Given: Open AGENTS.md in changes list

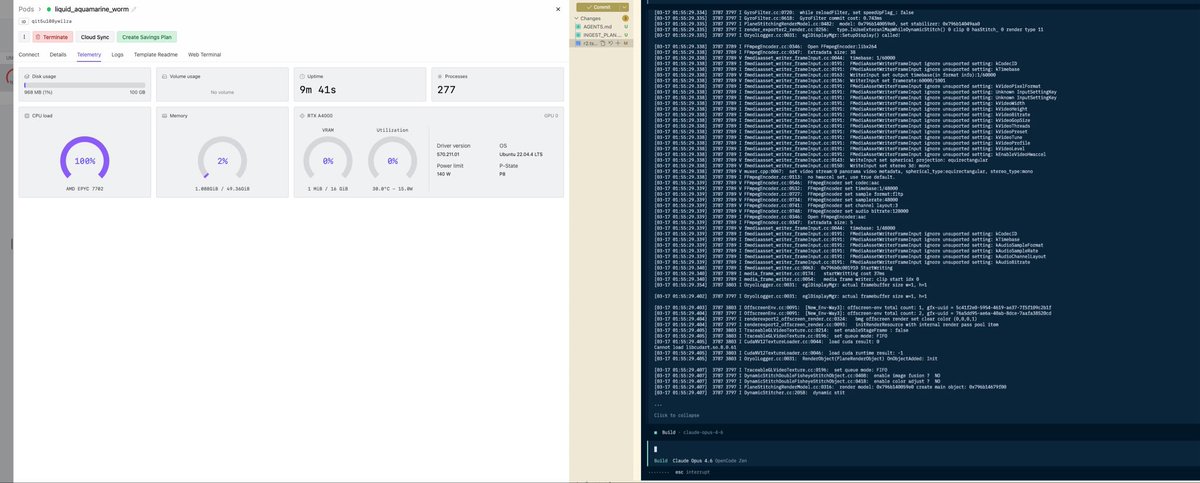Looking at the screenshot, I should point(598,27).
